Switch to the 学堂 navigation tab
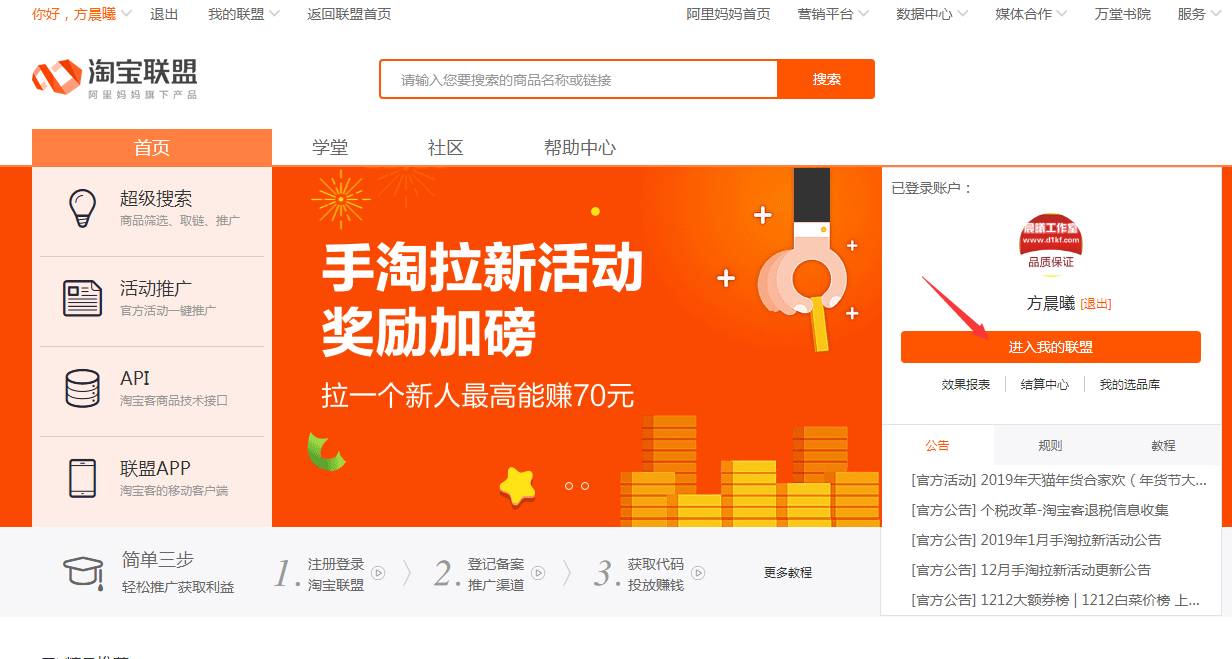Viewport: 1232px width, 659px height. coord(330,148)
